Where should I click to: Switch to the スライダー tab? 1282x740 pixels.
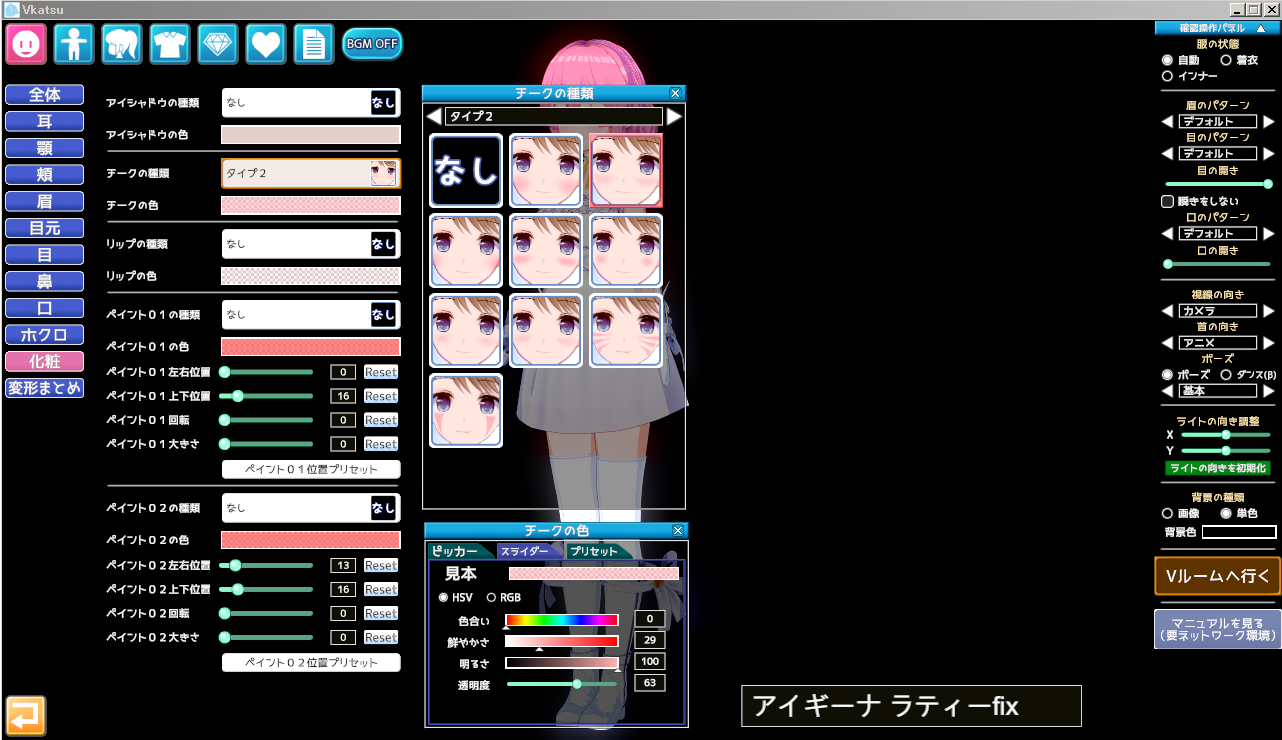click(525, 551)
